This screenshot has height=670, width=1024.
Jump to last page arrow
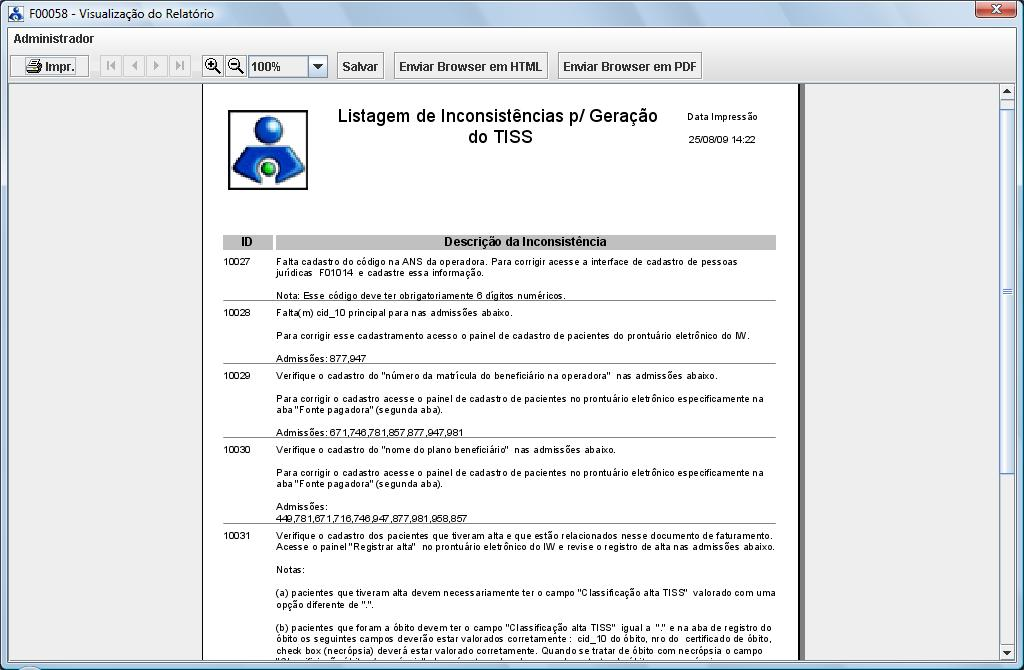(180, 66)
